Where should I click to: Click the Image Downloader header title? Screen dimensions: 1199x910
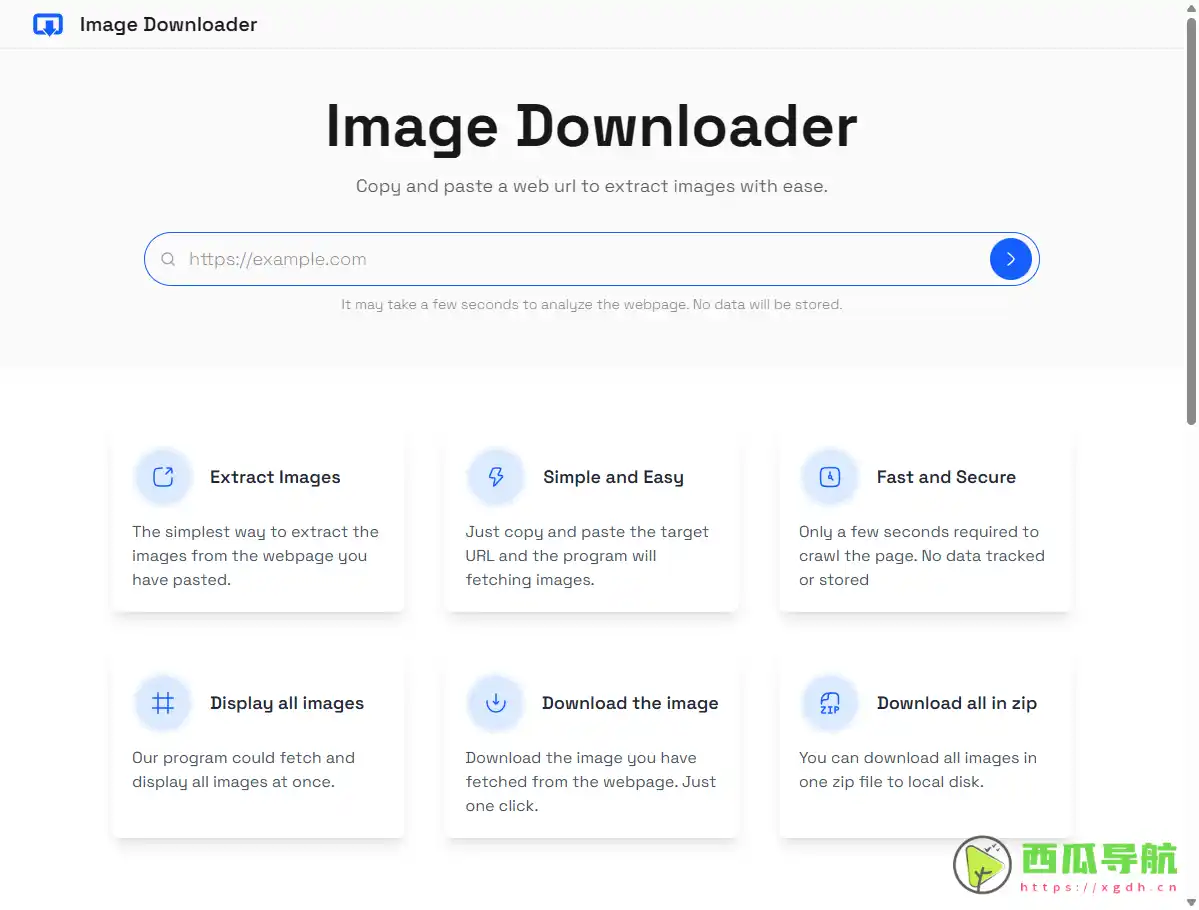[x=168, y=24]
